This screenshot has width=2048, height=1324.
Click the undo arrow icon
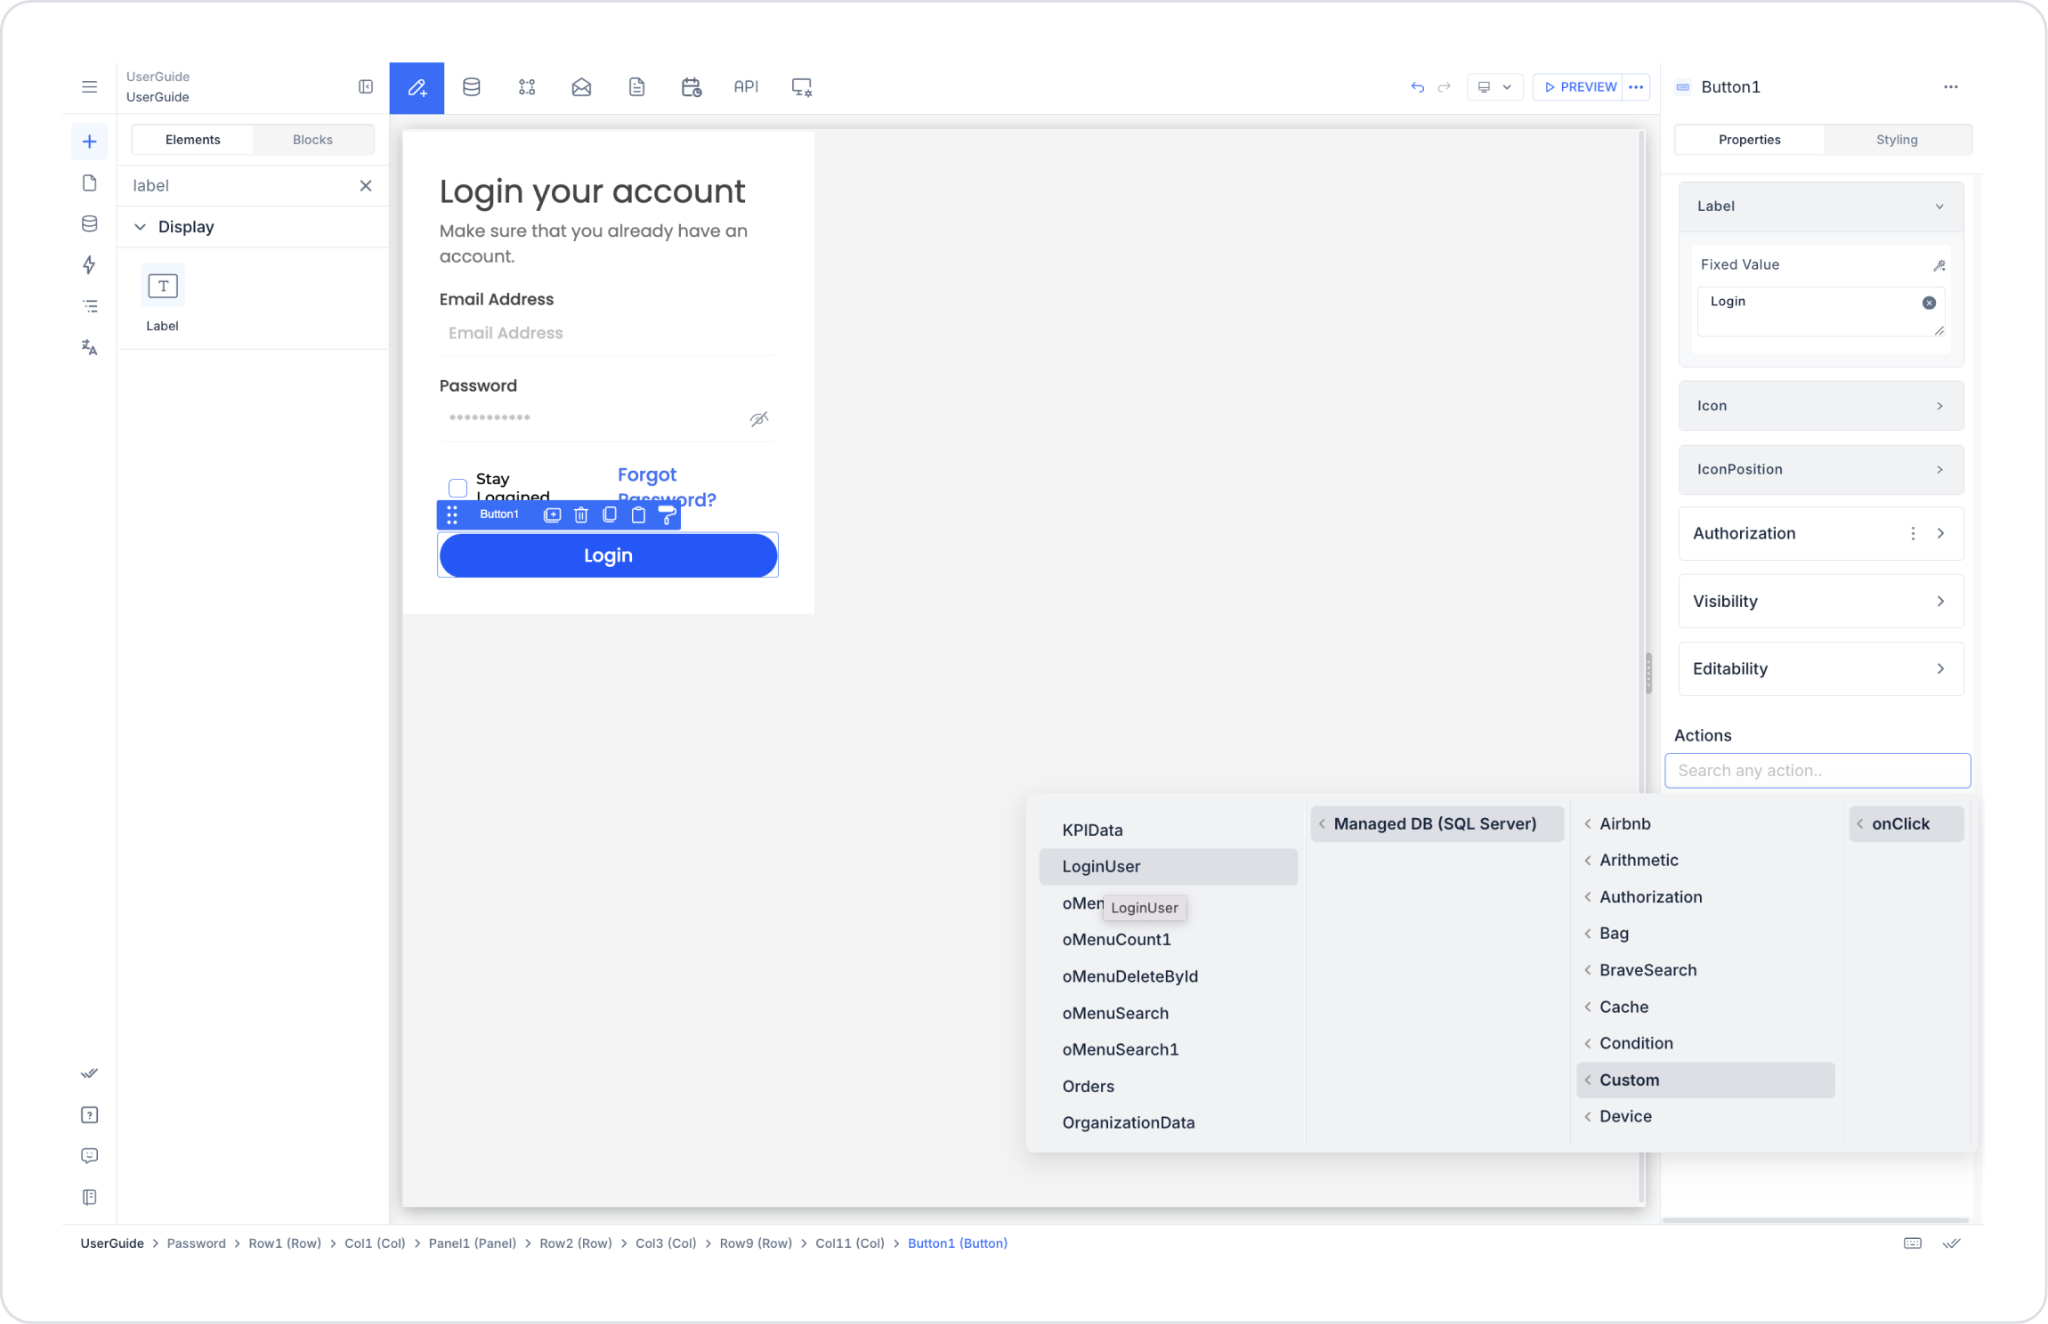click(1417, 87)
